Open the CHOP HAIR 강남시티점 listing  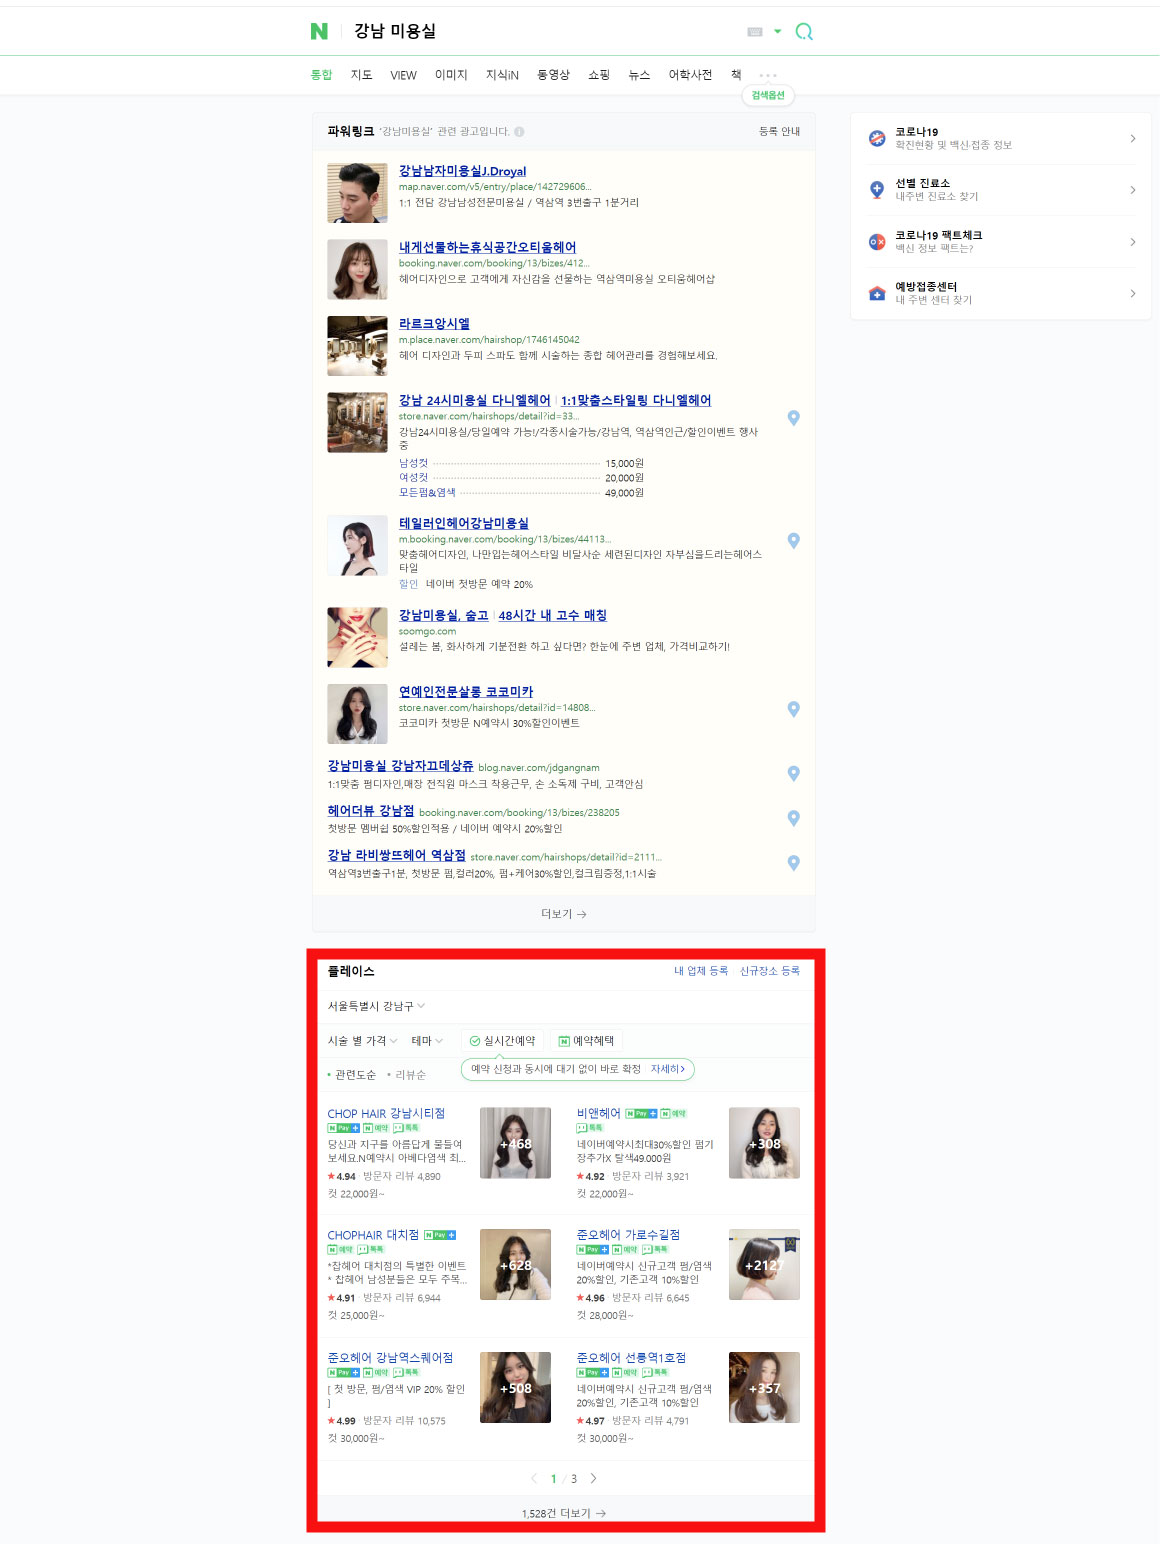(x=386, y=1114)
